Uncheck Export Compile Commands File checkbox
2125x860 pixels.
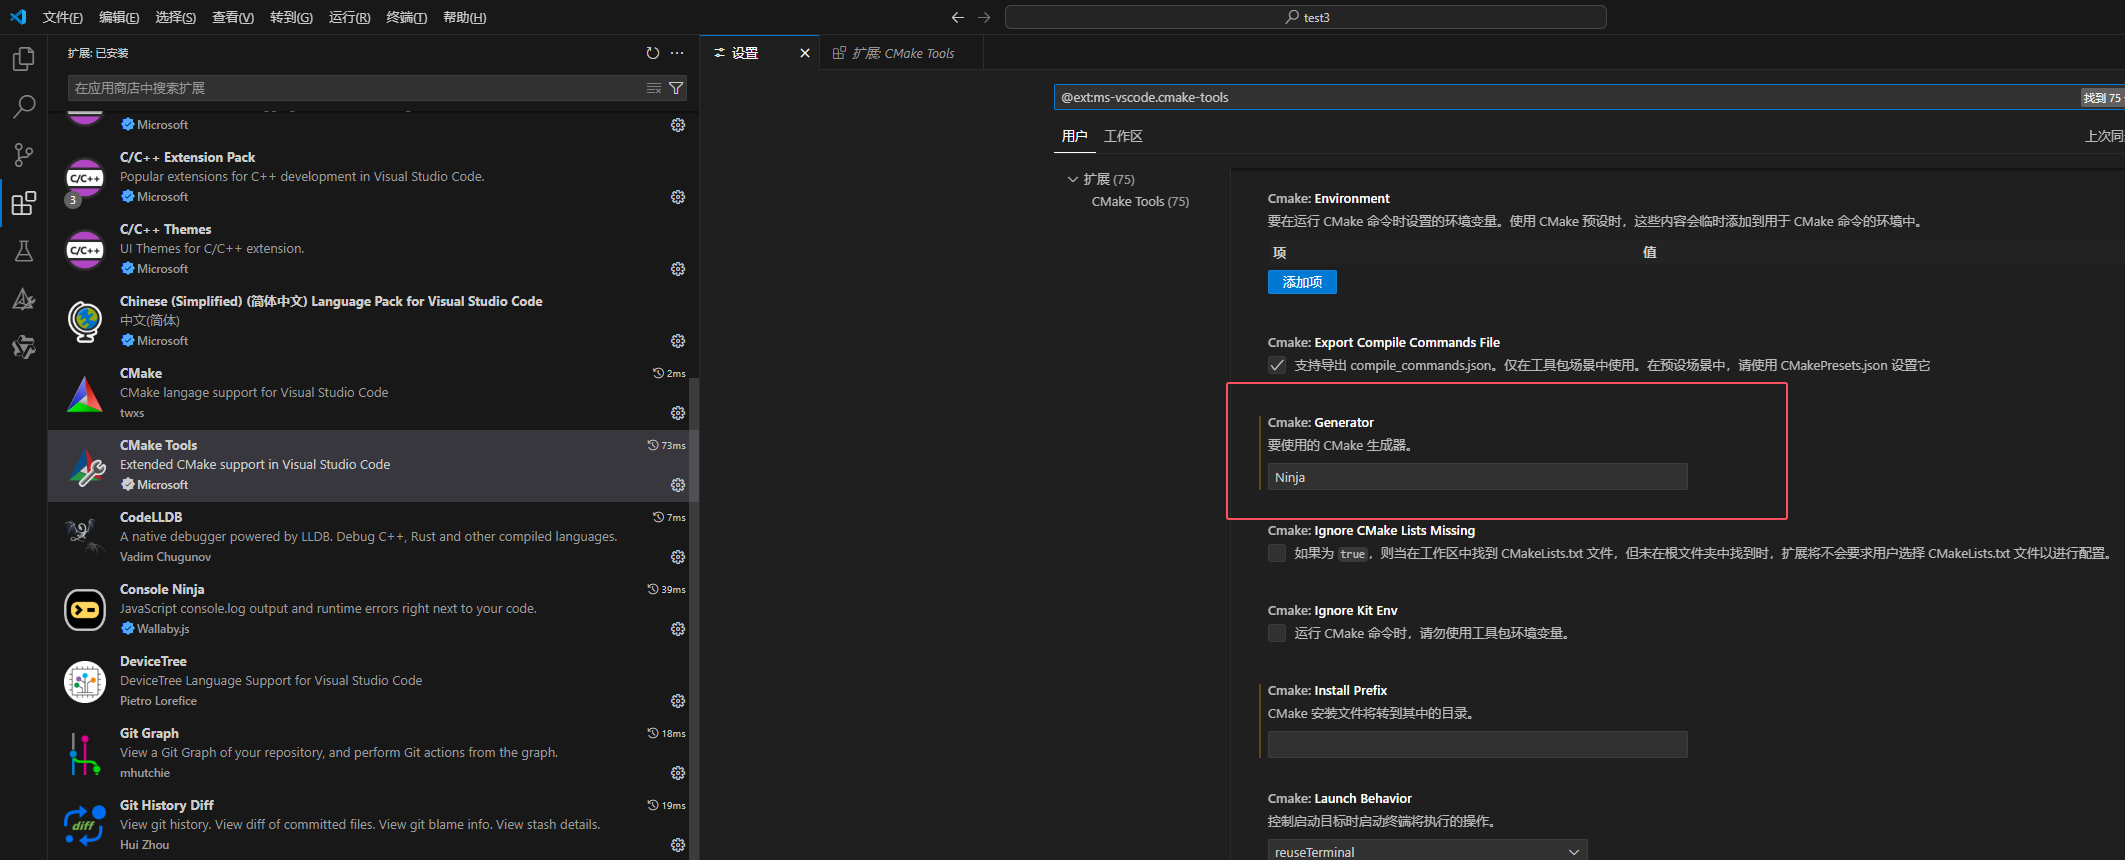point(1277,365)
